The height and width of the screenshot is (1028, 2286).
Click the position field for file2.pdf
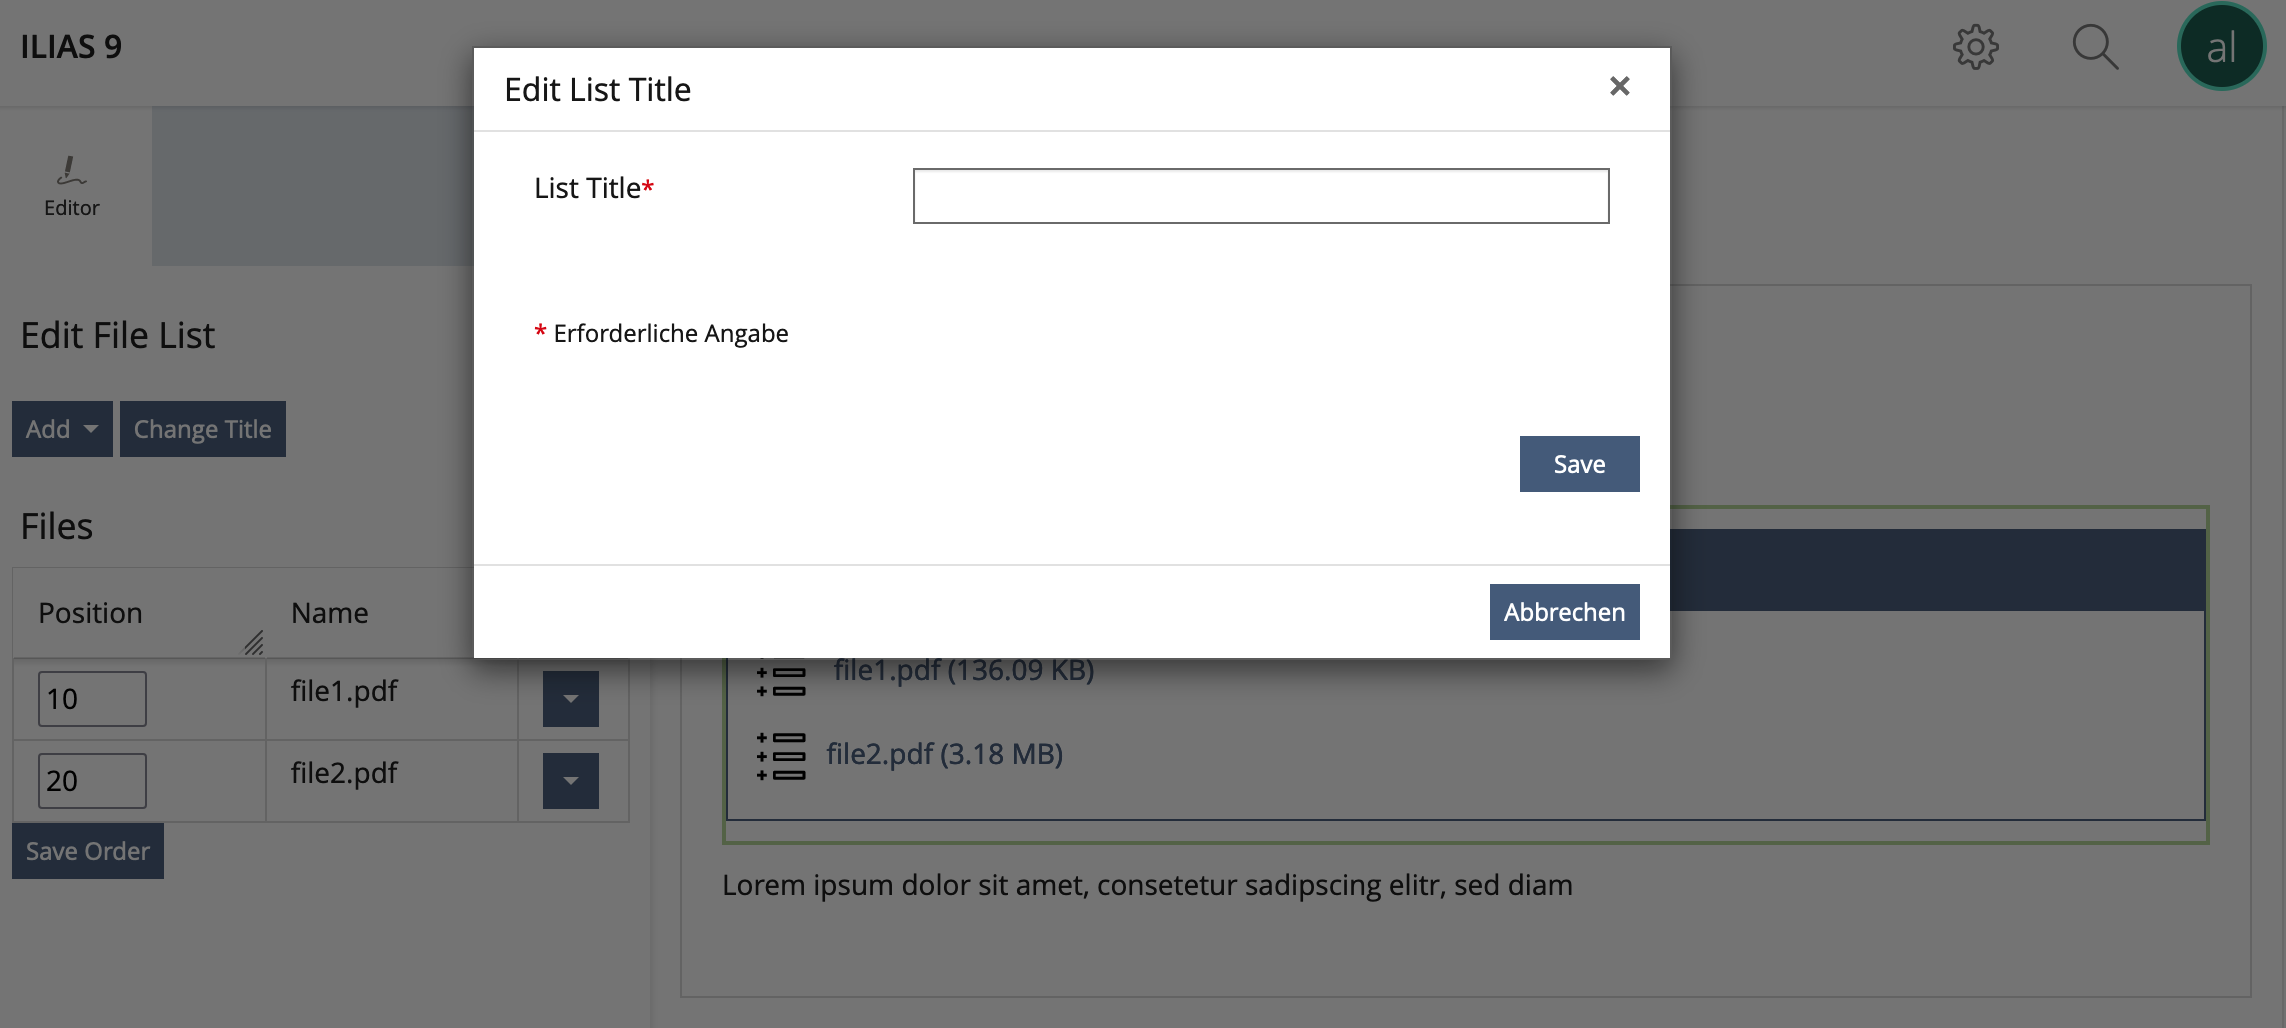click(92, 781)
